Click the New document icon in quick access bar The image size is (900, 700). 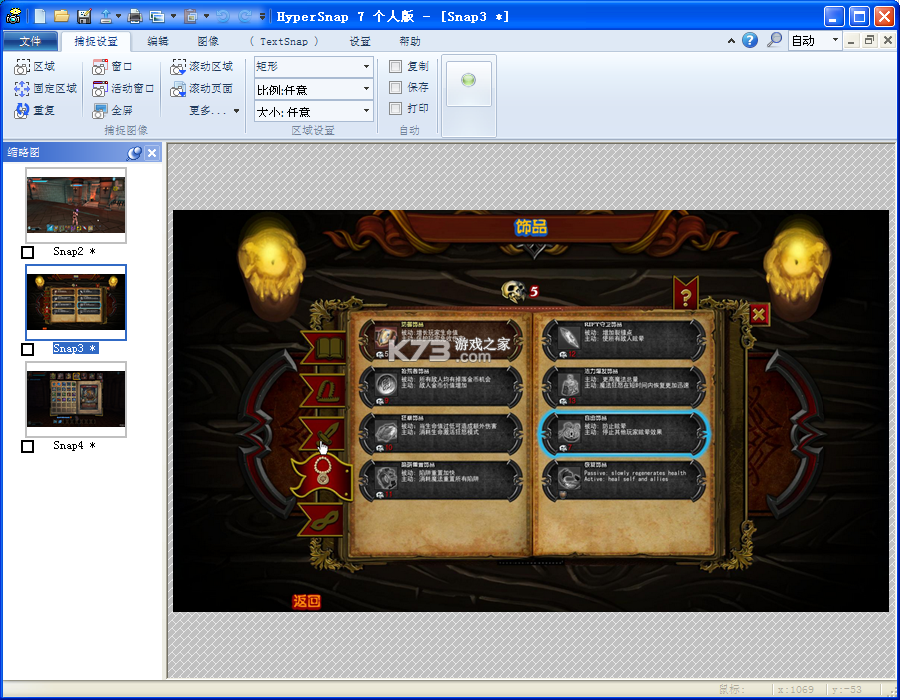tap(40, 16)
